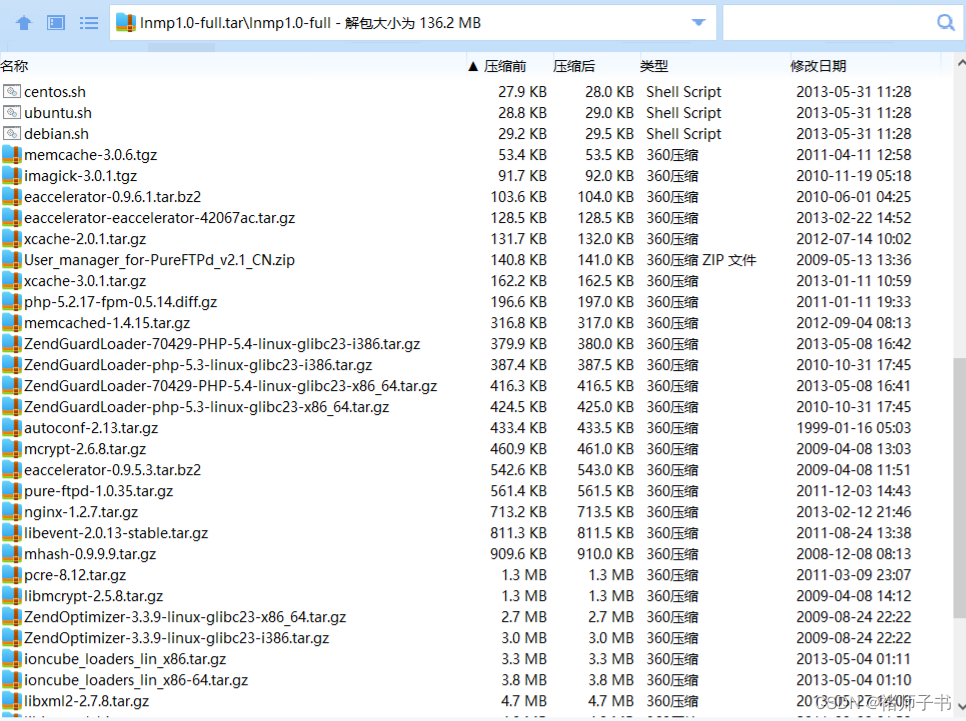
Task: Click the archive icon of xcache-2.0.1.tar.gz
Action: pyautogui.click(x=12, y=238)
